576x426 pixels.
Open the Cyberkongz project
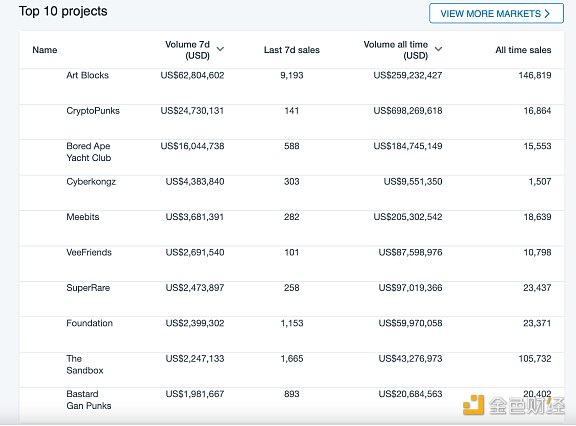point(91,182)
